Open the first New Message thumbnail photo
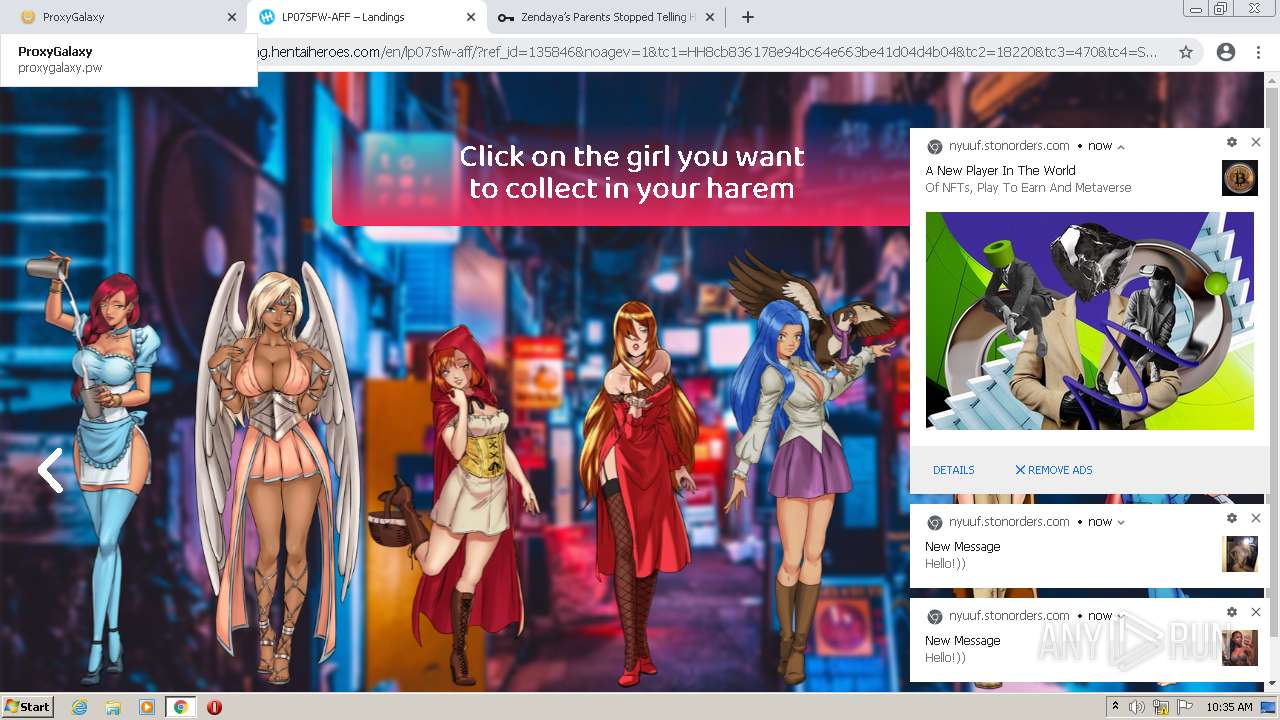The height and width of the screenshot is (720, 1280). 1240,554
